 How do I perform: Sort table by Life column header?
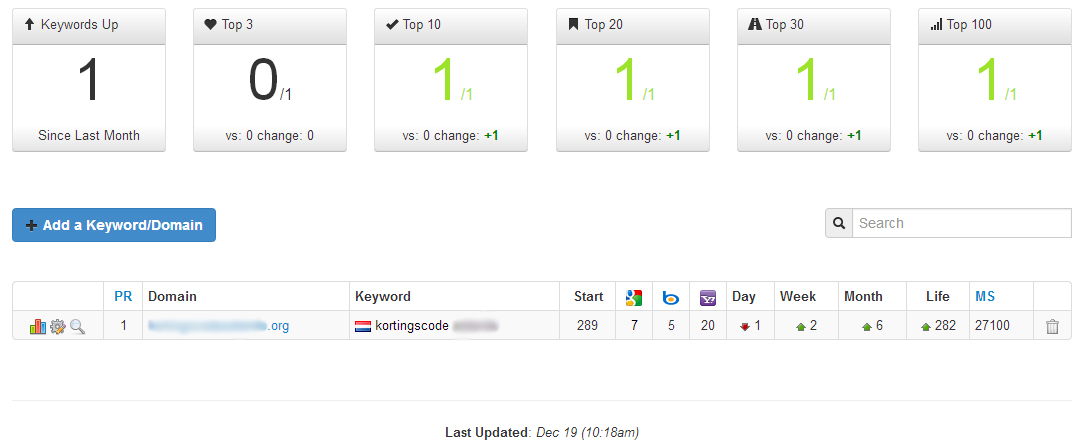938,296
